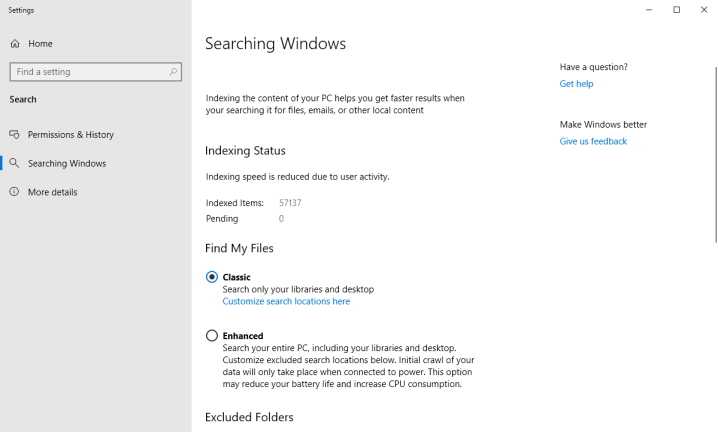Viewport: 718px width, 432px height.
Task: Click the Permissions & History icon
Action: [x=15, y=135]
